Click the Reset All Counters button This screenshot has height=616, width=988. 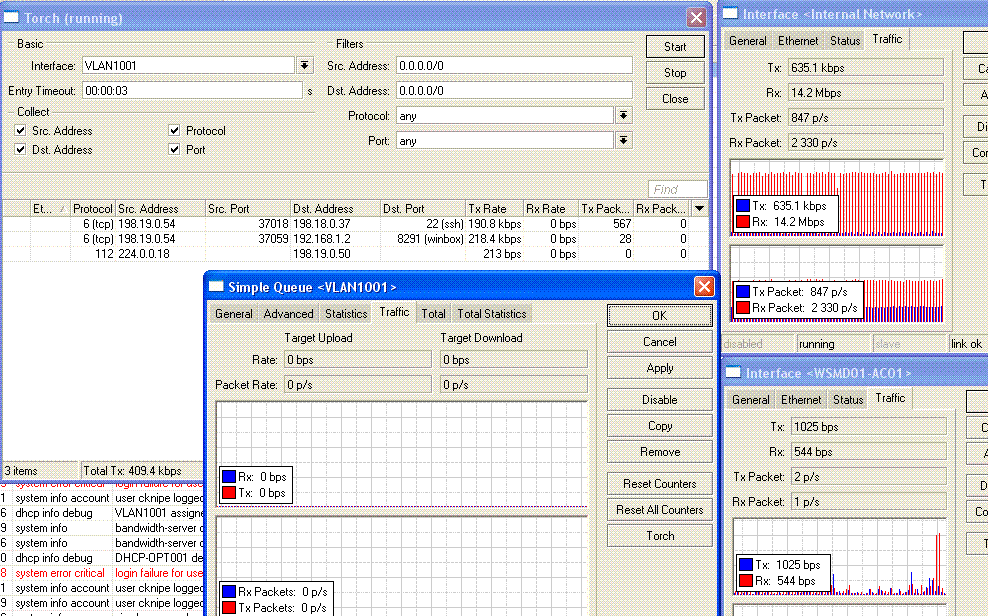[658, 509]
